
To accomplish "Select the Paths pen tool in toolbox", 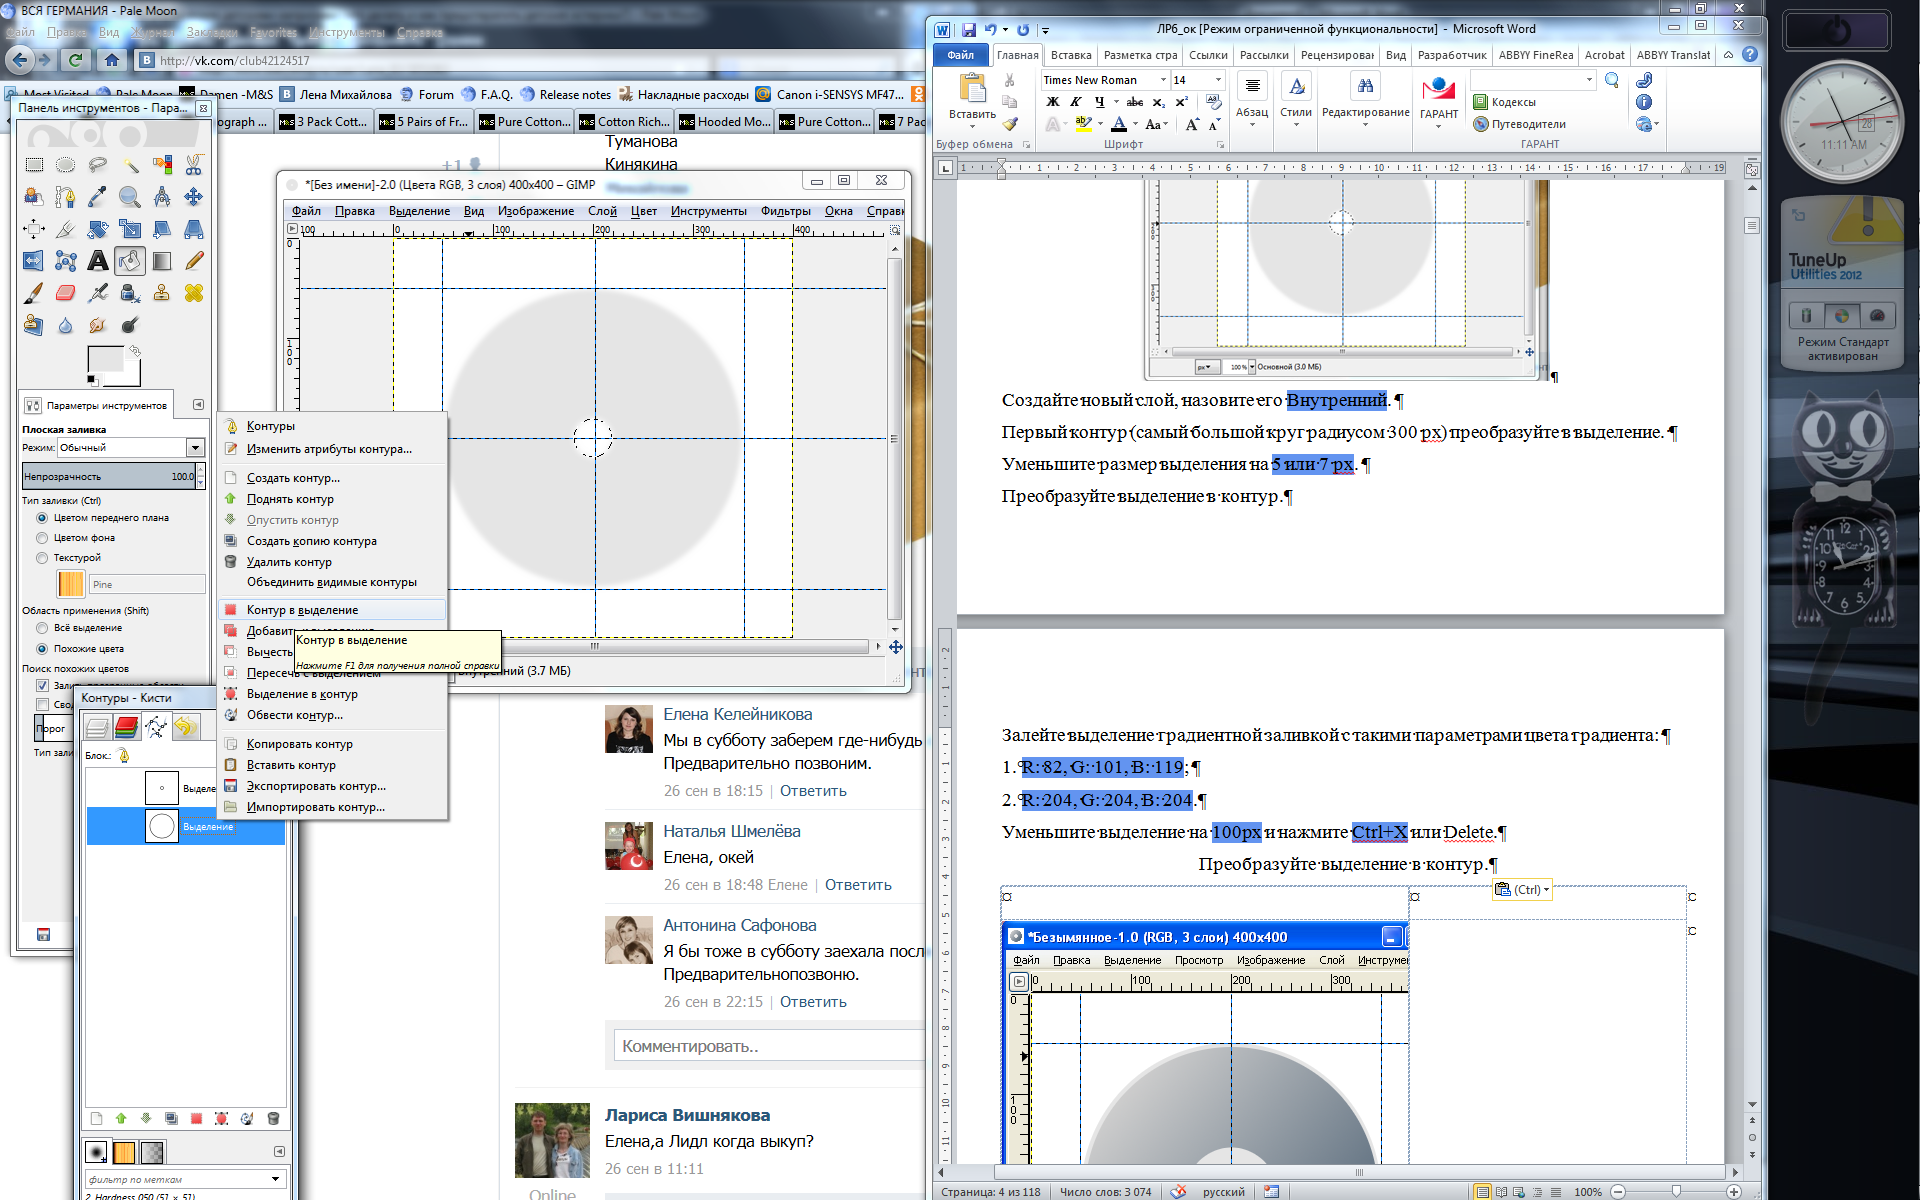I will coord(66,197).
